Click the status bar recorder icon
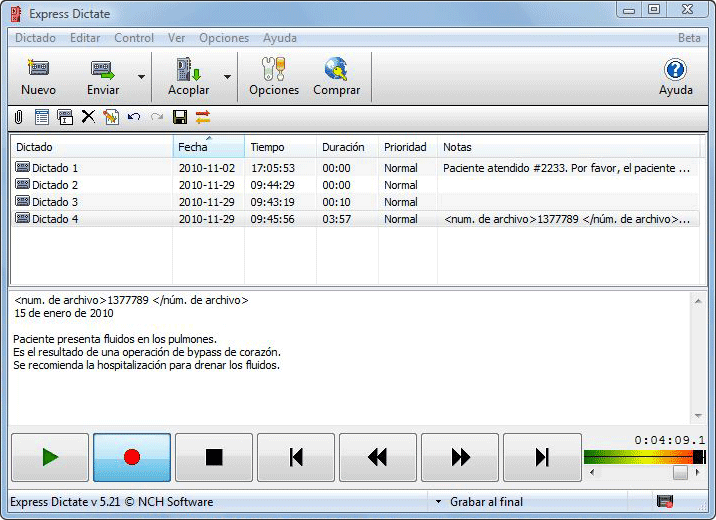716x520 pixels. click(664, 501)
